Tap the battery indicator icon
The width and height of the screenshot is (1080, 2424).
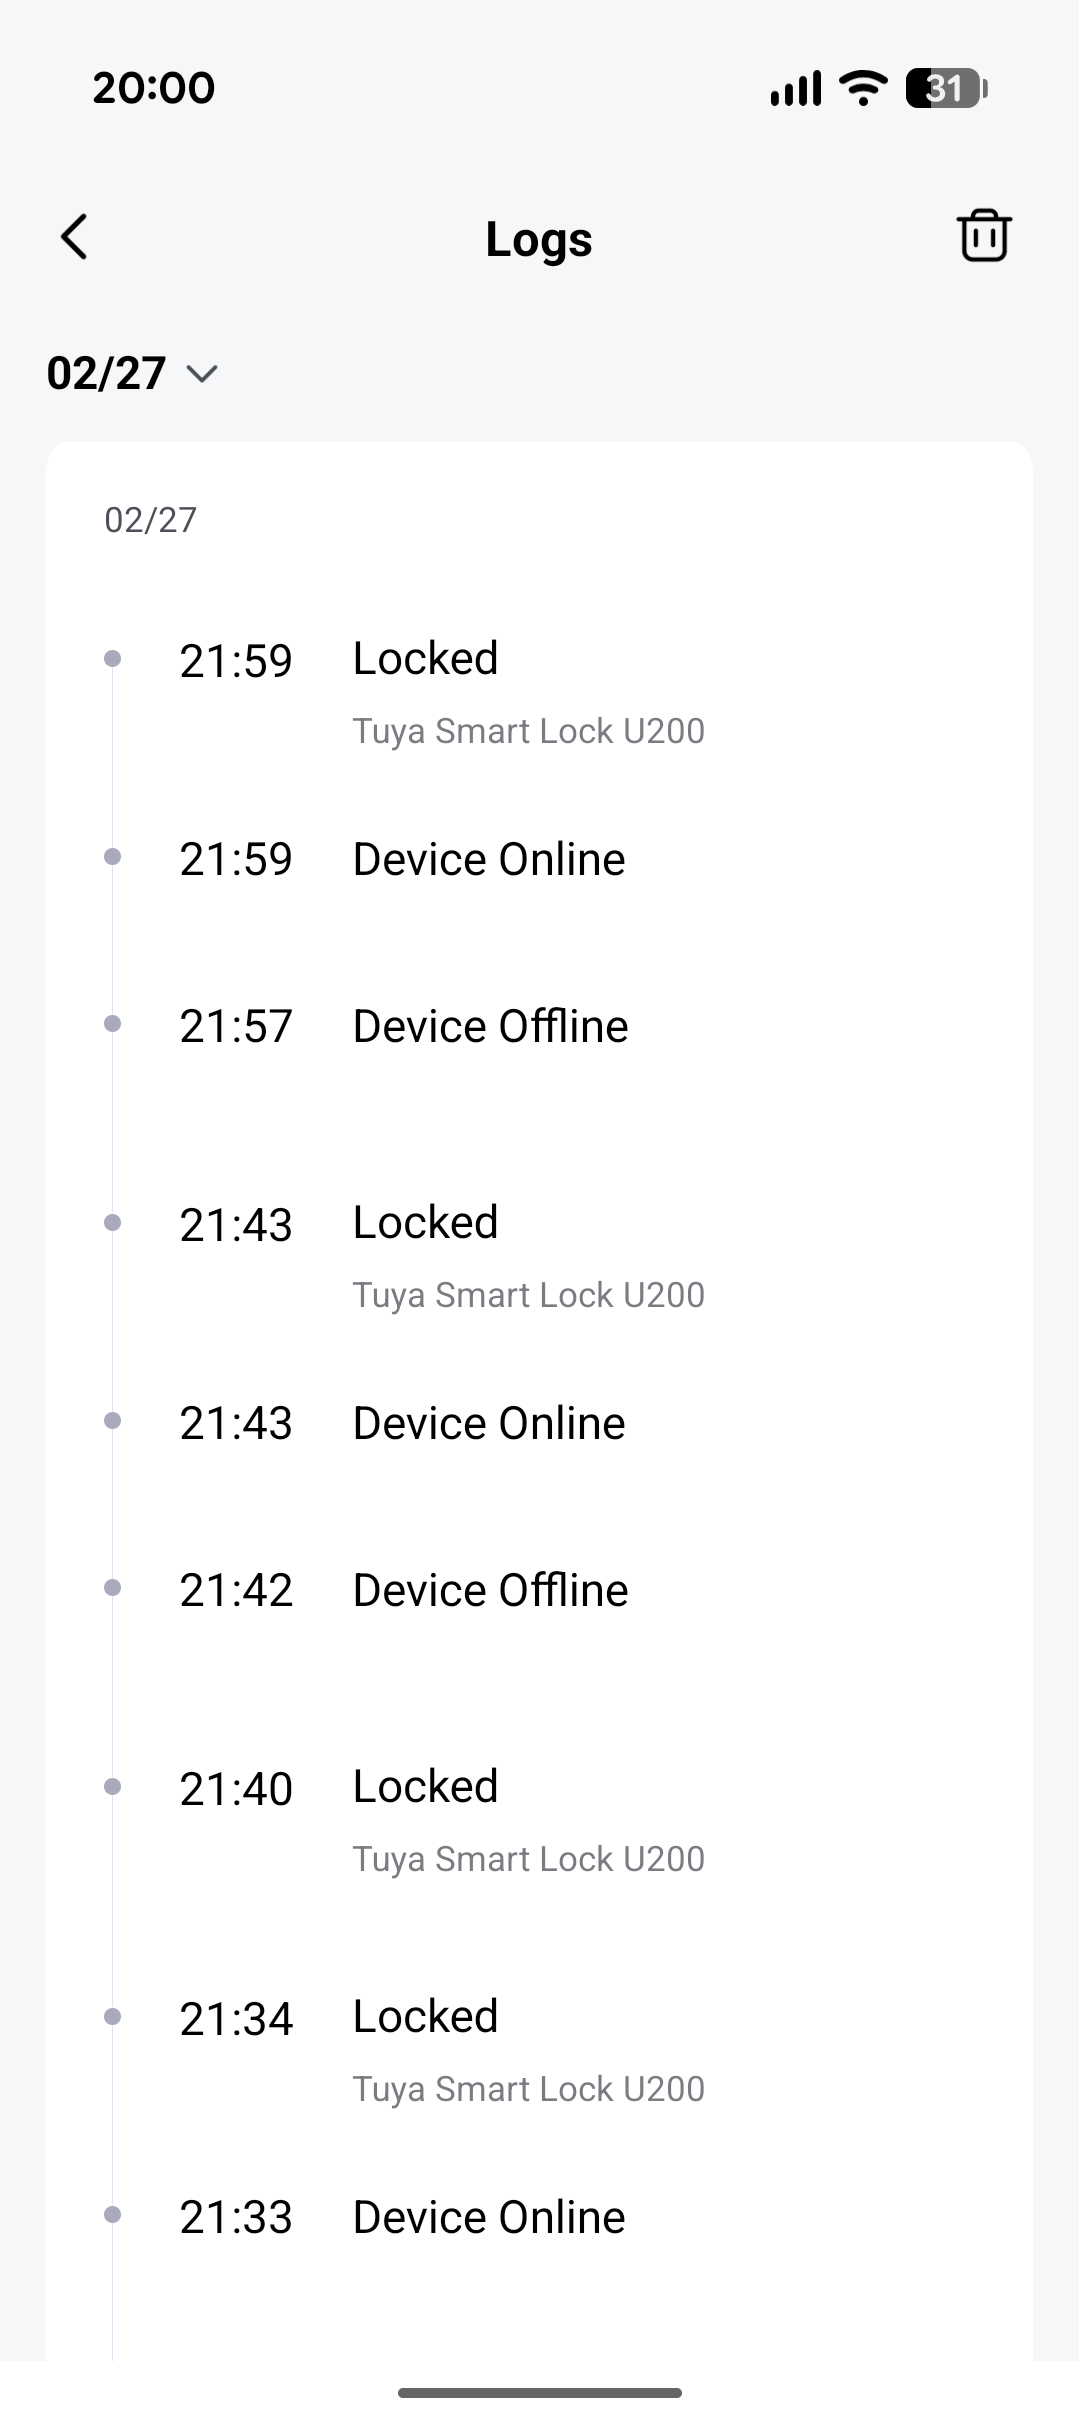click(946, 88)
